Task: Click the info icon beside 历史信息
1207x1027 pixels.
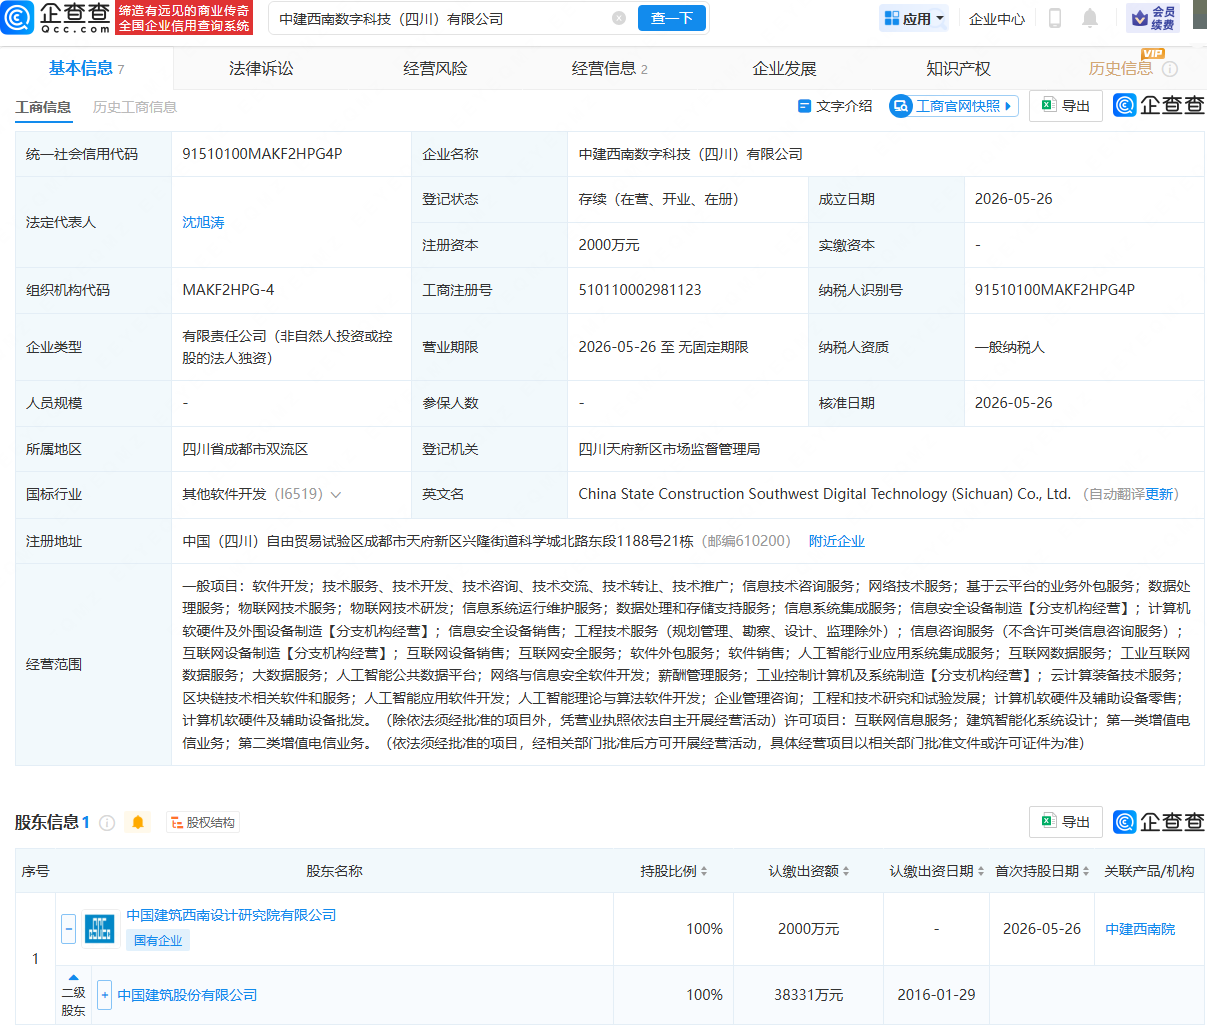Action: tap(1170, 69)
